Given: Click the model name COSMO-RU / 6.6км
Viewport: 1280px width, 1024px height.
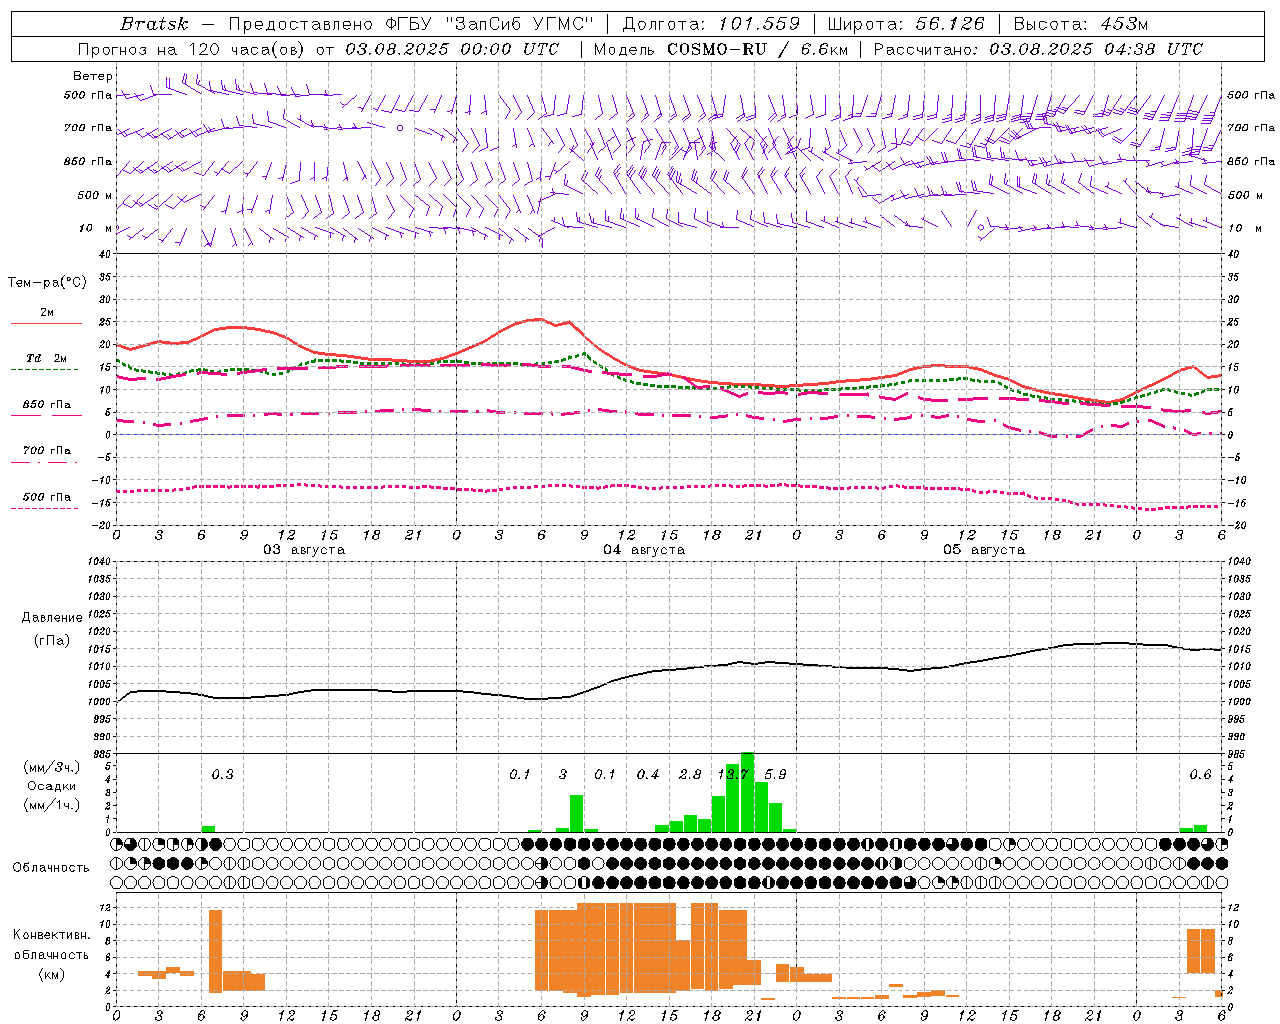Looking at the screenshot, I should (757, 49).
